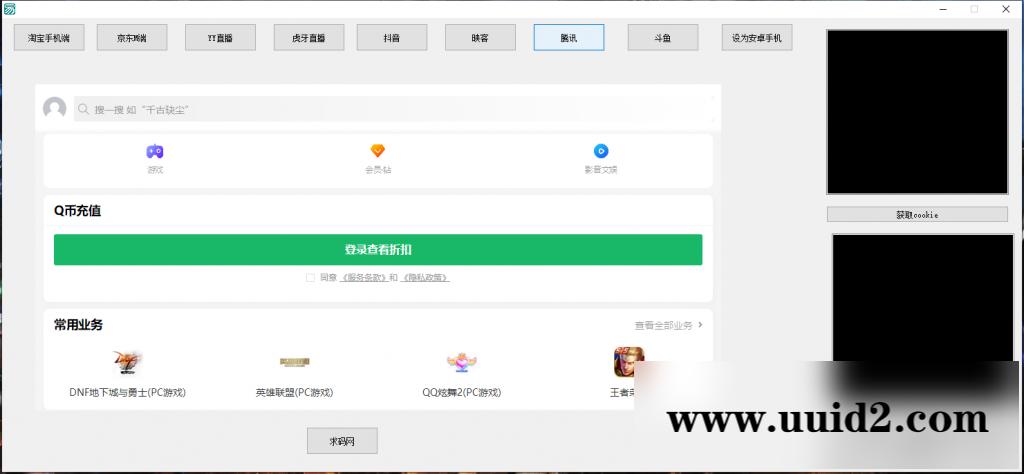The height and width of the screenshot is (474, 1024).
Task: Click the 常用业务 heading
Action: [x=78, y=324]
